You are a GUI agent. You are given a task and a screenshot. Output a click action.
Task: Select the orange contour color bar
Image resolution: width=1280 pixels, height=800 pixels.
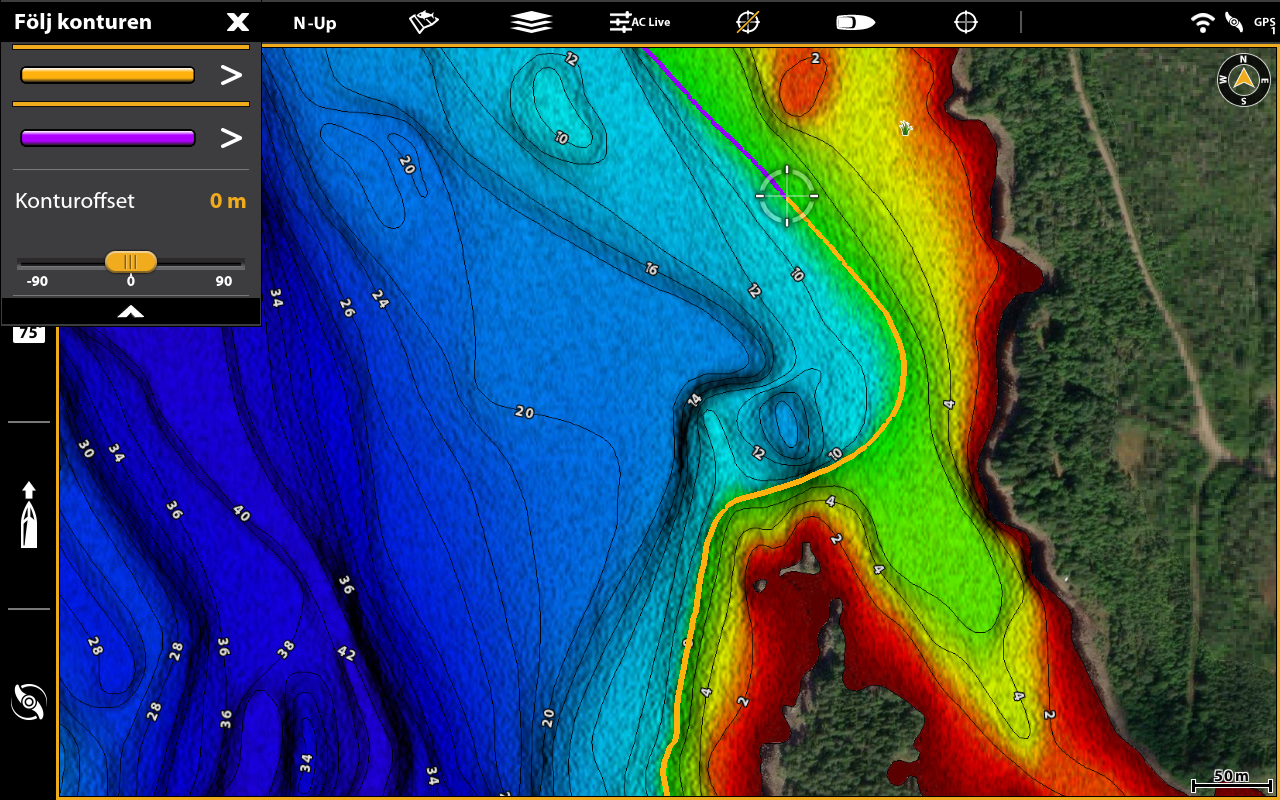[x=107, y=75]
